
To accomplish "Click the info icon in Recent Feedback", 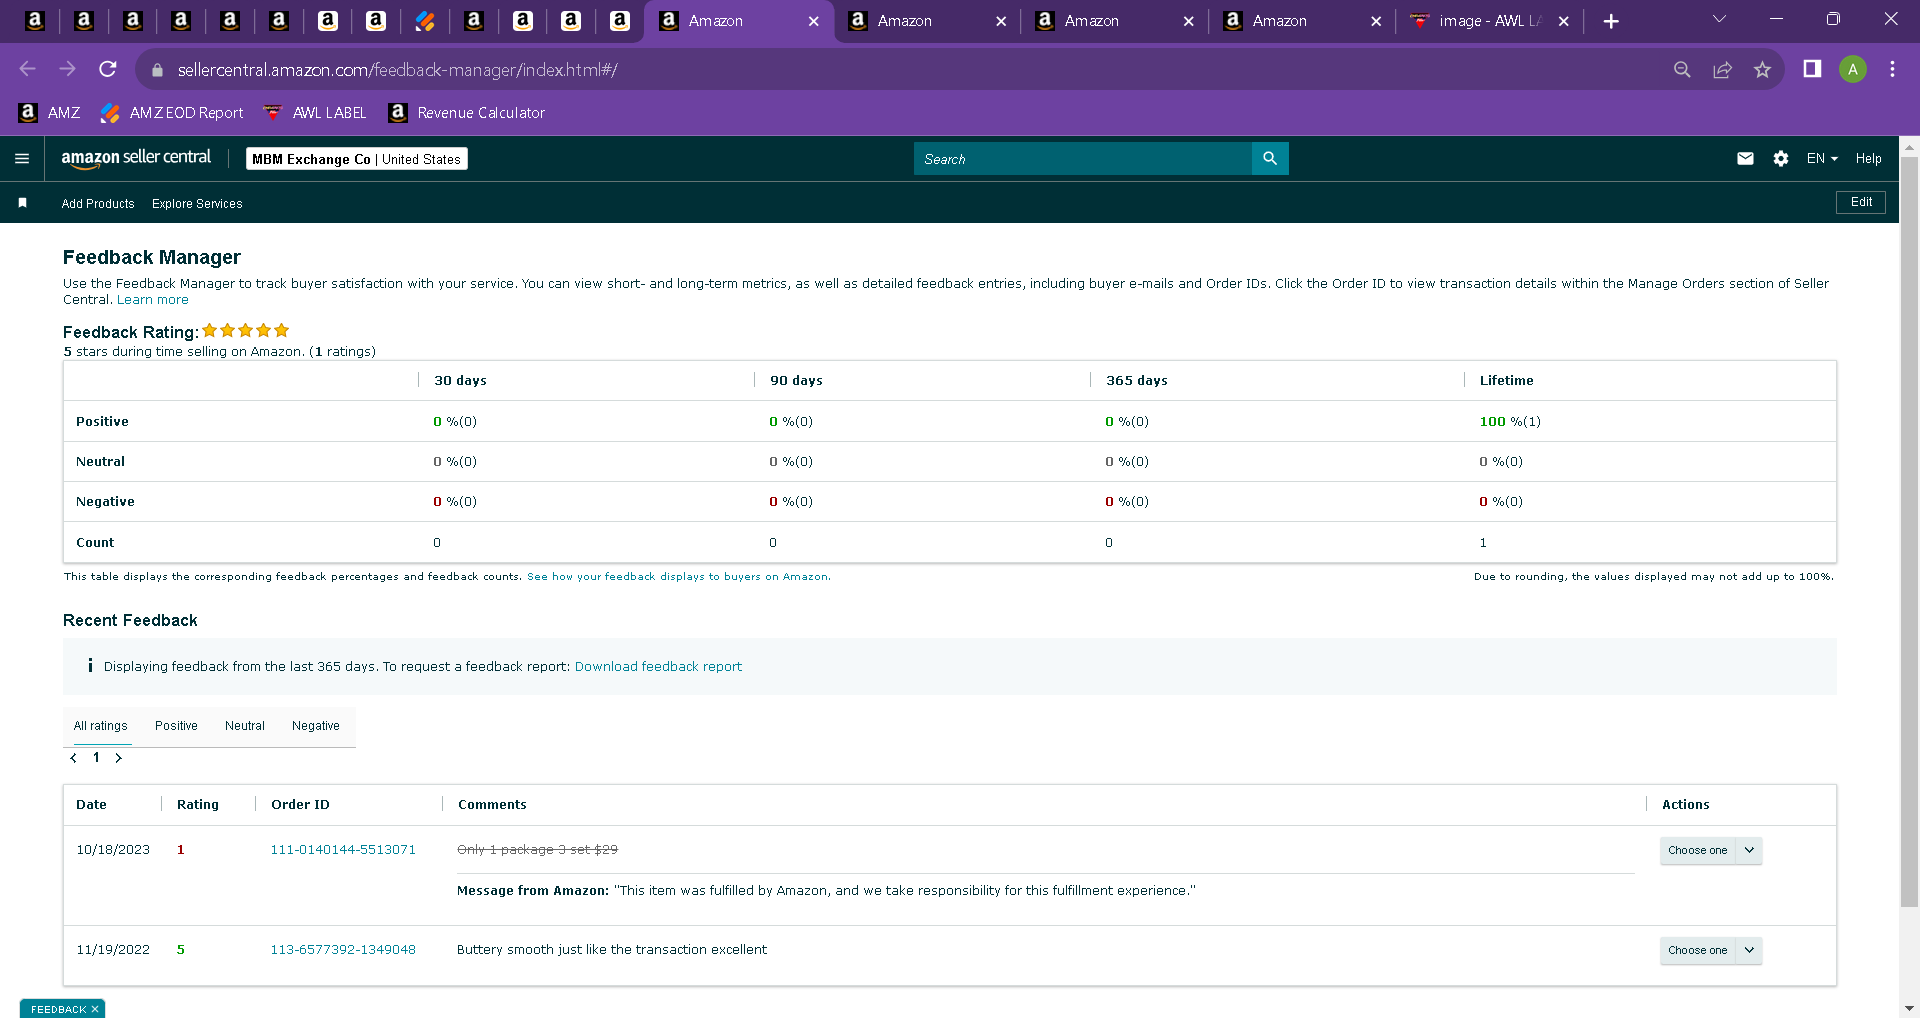I will [x=90, y=665].
